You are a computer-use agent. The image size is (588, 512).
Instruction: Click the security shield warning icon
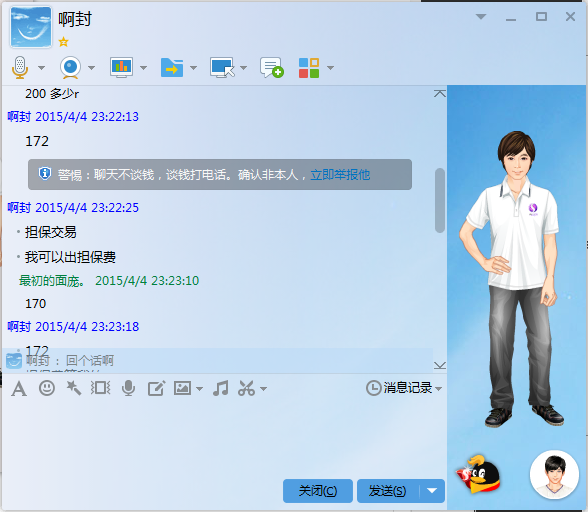click(45, 174)
